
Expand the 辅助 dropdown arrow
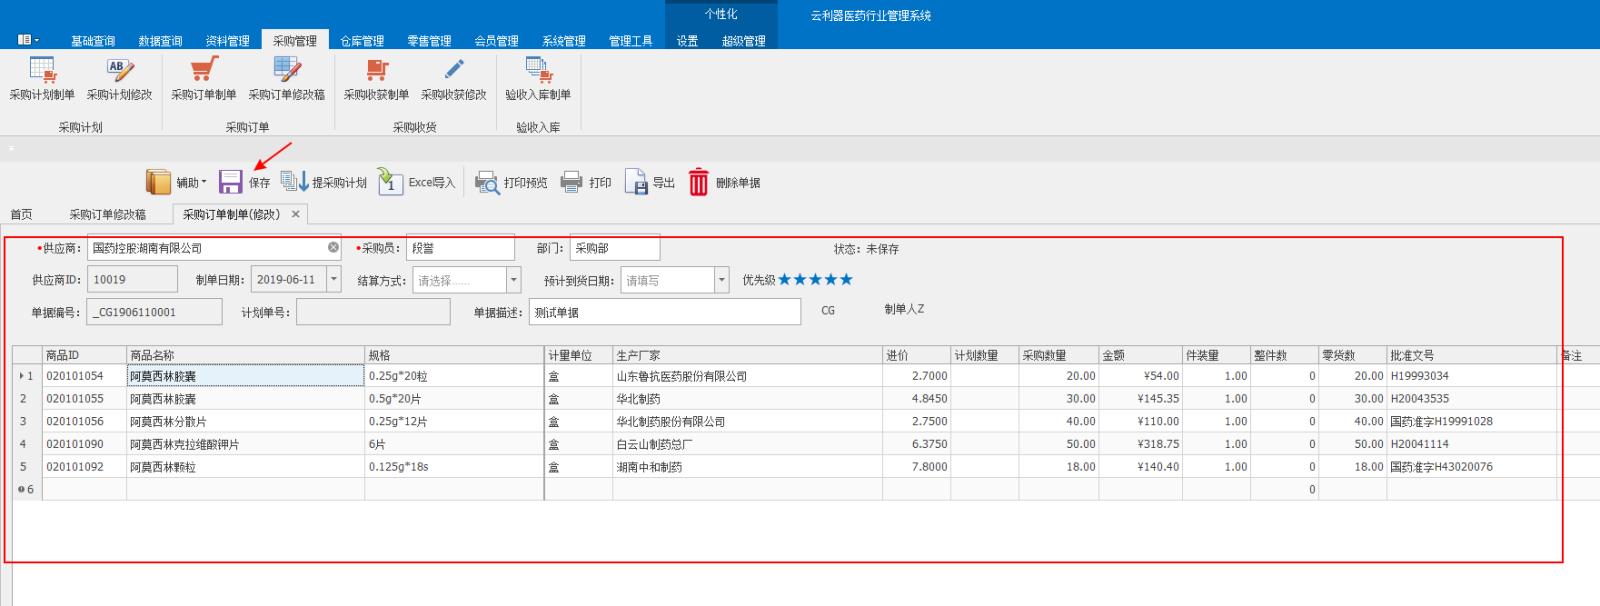tap(204, 182)
